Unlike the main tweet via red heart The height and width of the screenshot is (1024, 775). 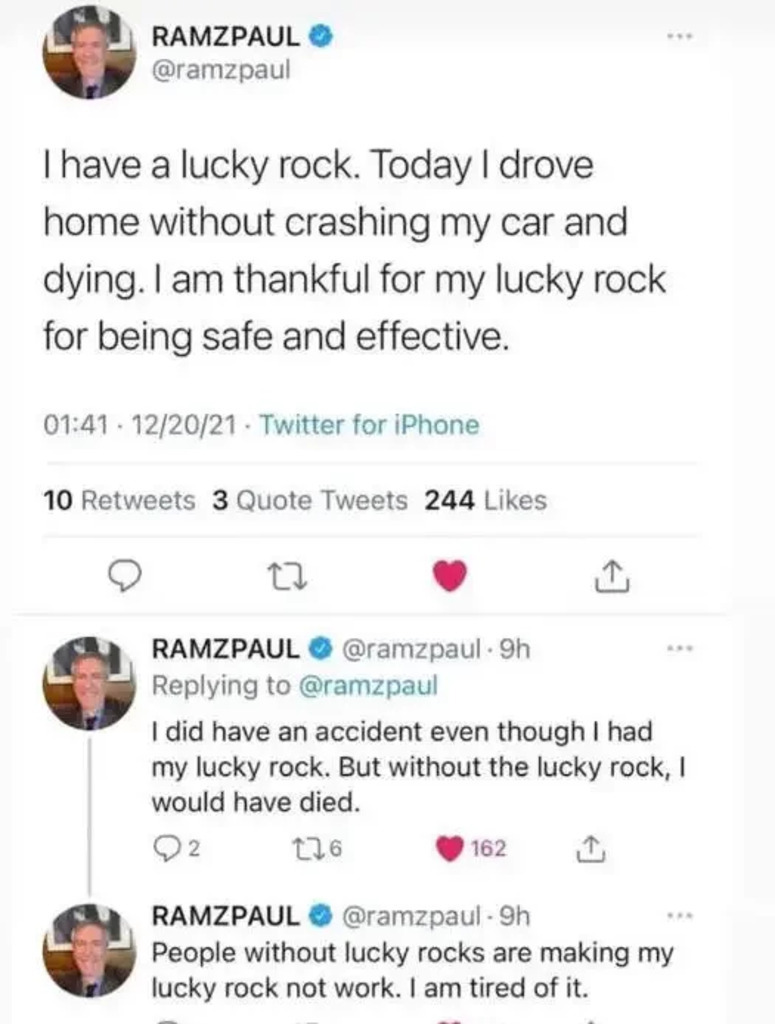tap(452, 576)
